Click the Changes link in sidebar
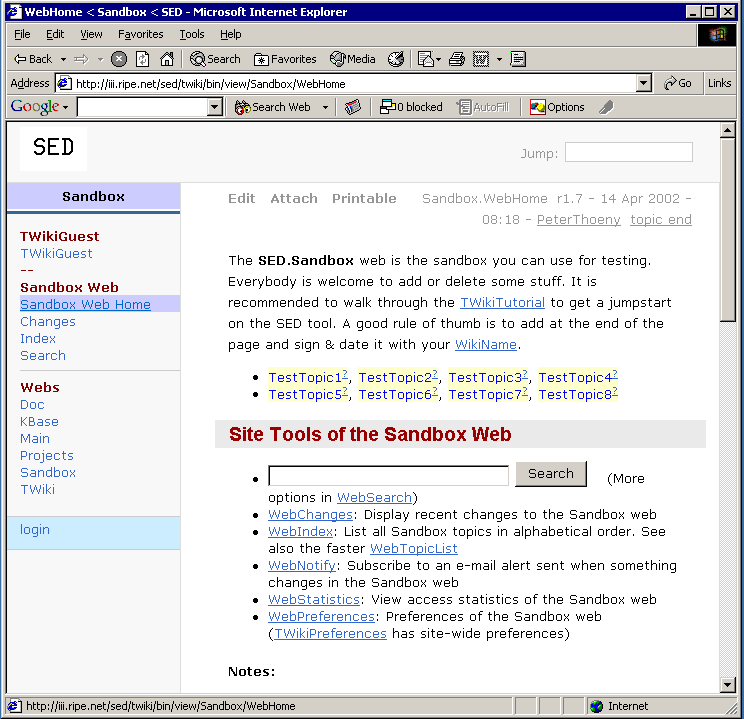Viewport: 744px width, 719px height. click(x=48, y=322)
